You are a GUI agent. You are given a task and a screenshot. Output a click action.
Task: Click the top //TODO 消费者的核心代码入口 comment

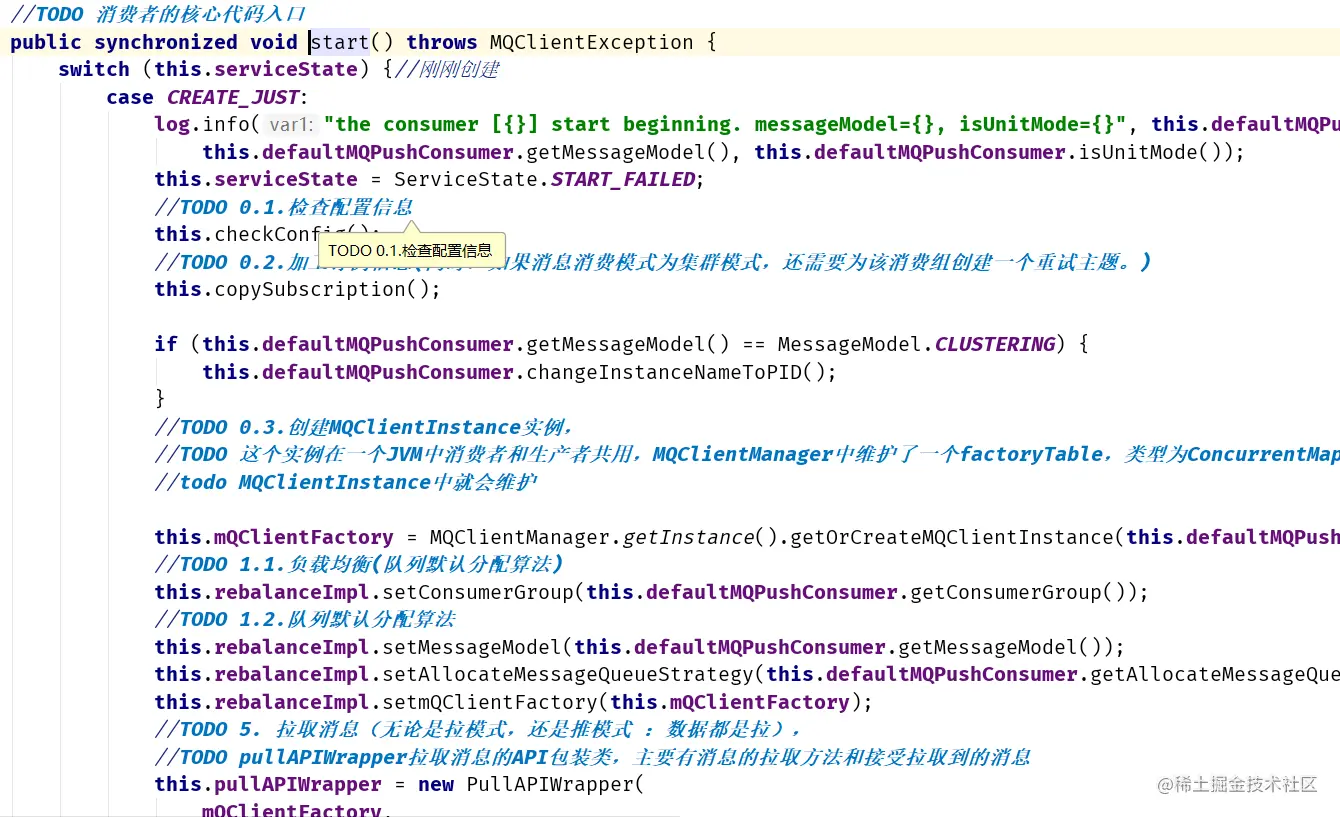[158, 14]
